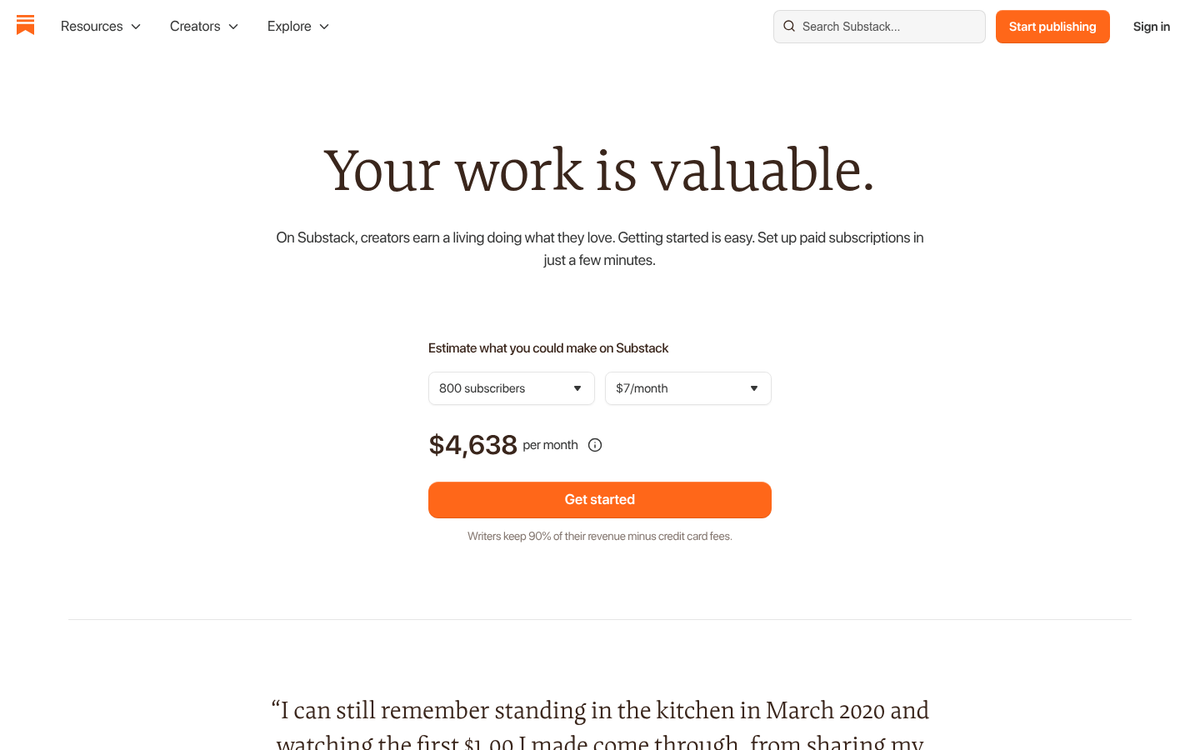Click the Start publishing button
Screen dimensions: 1200x750
coord(1052,27)
